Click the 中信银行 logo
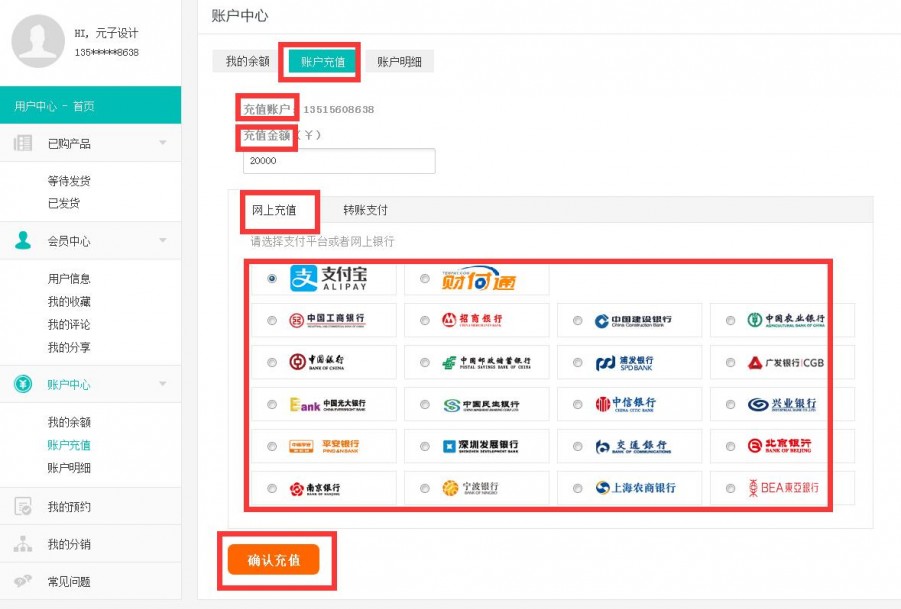Viewport: 901px width, 609px height. click(625, 404)
